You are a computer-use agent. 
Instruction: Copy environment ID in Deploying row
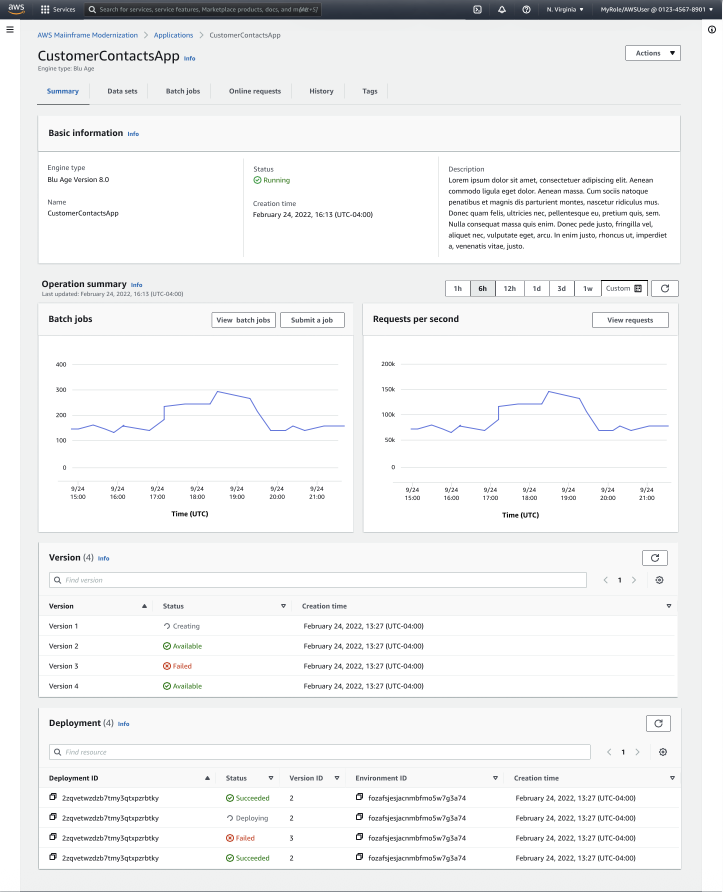click(360, 817)
